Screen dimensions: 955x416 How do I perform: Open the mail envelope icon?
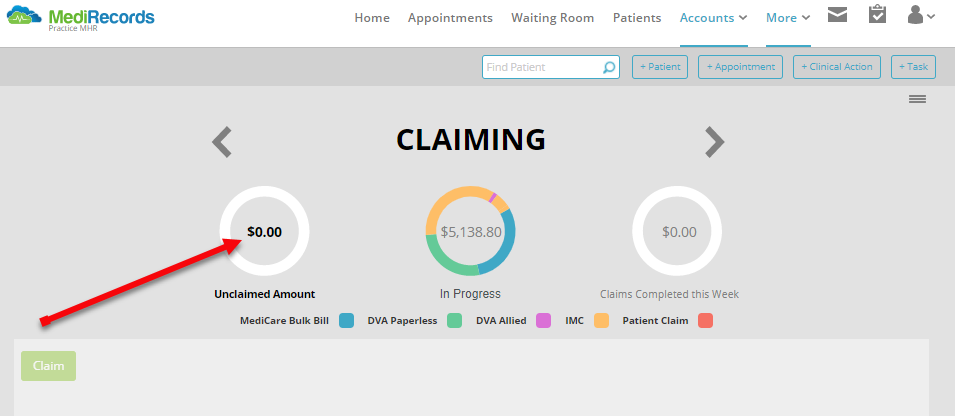click(838, 15)
